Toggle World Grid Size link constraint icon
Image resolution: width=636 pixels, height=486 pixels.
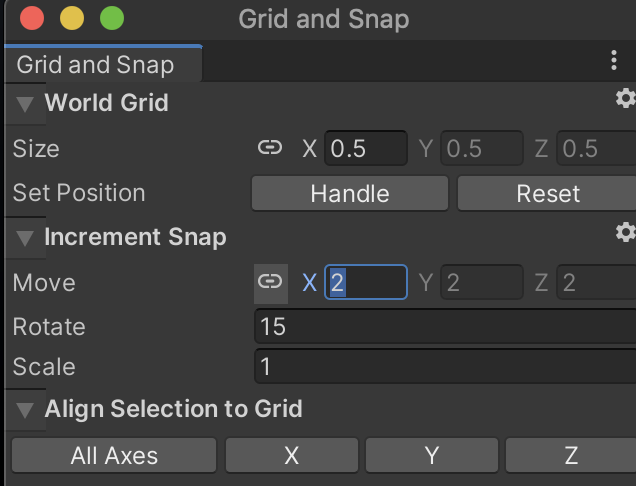point(270,148)
